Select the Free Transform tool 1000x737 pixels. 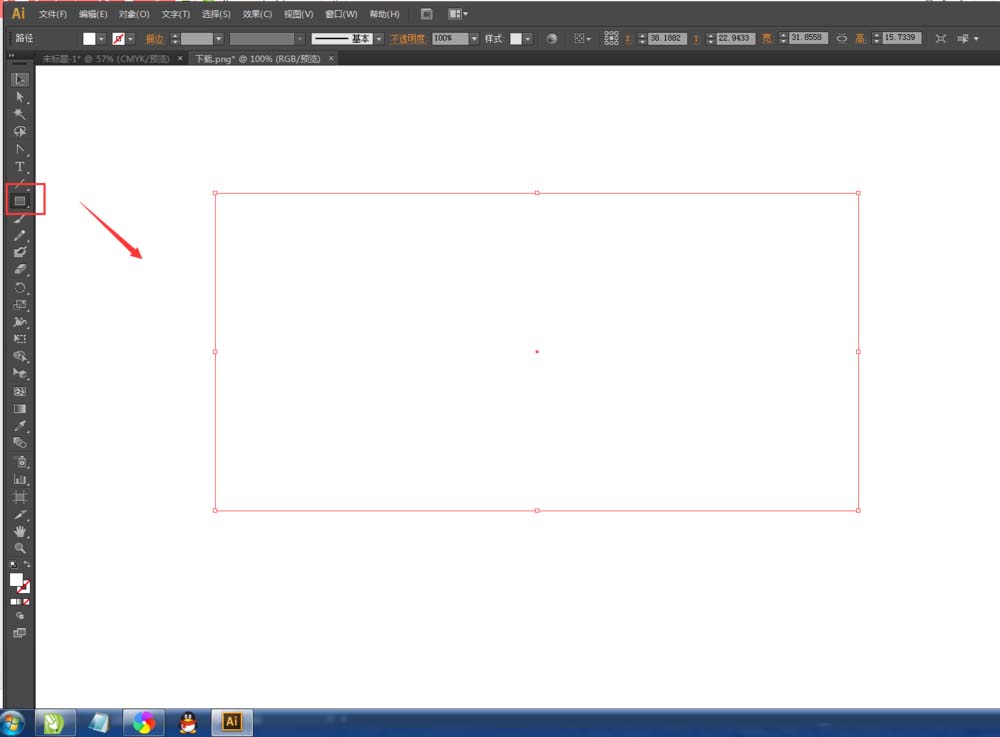pos(20,339)
